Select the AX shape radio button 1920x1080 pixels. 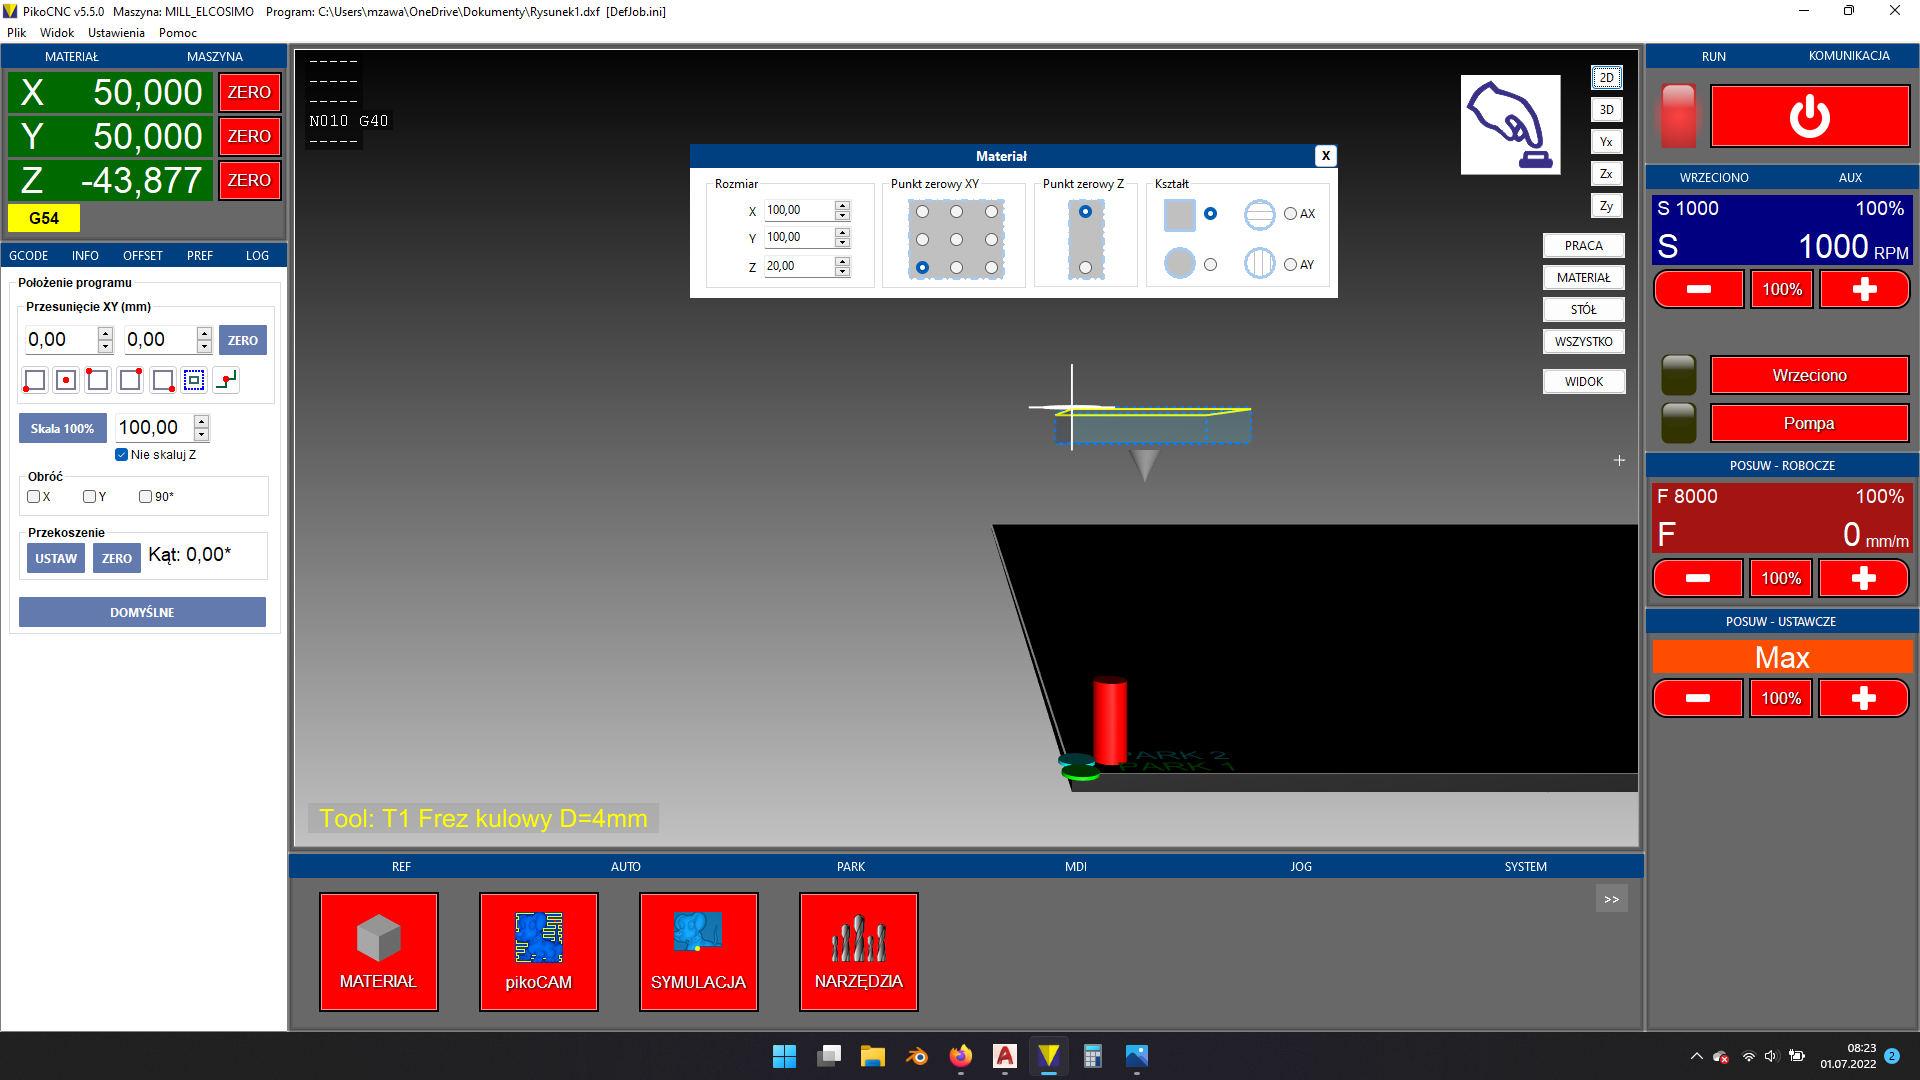(x=1290, y=214)
